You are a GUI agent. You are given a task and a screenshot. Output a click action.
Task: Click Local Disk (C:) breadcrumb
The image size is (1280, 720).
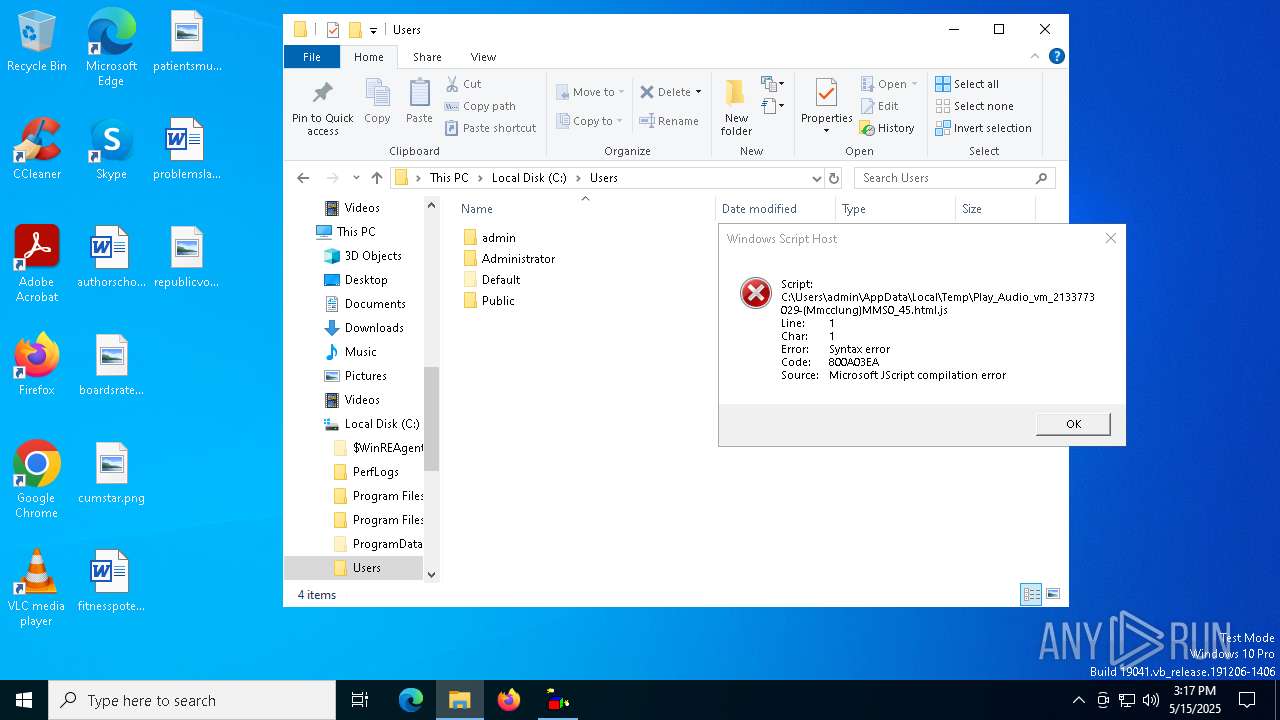pyautogui.click(x=529, y=178)
